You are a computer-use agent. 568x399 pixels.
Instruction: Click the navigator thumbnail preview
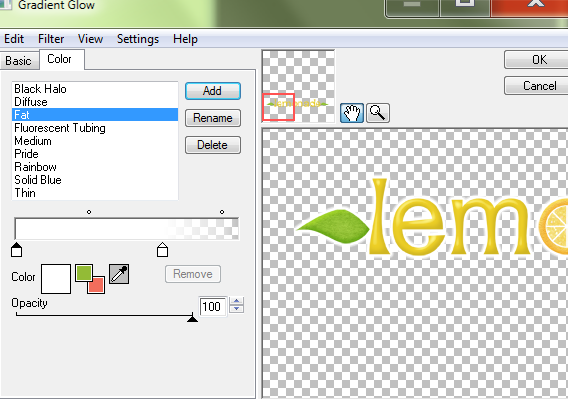pyautogui.click(x=298, y=86)
